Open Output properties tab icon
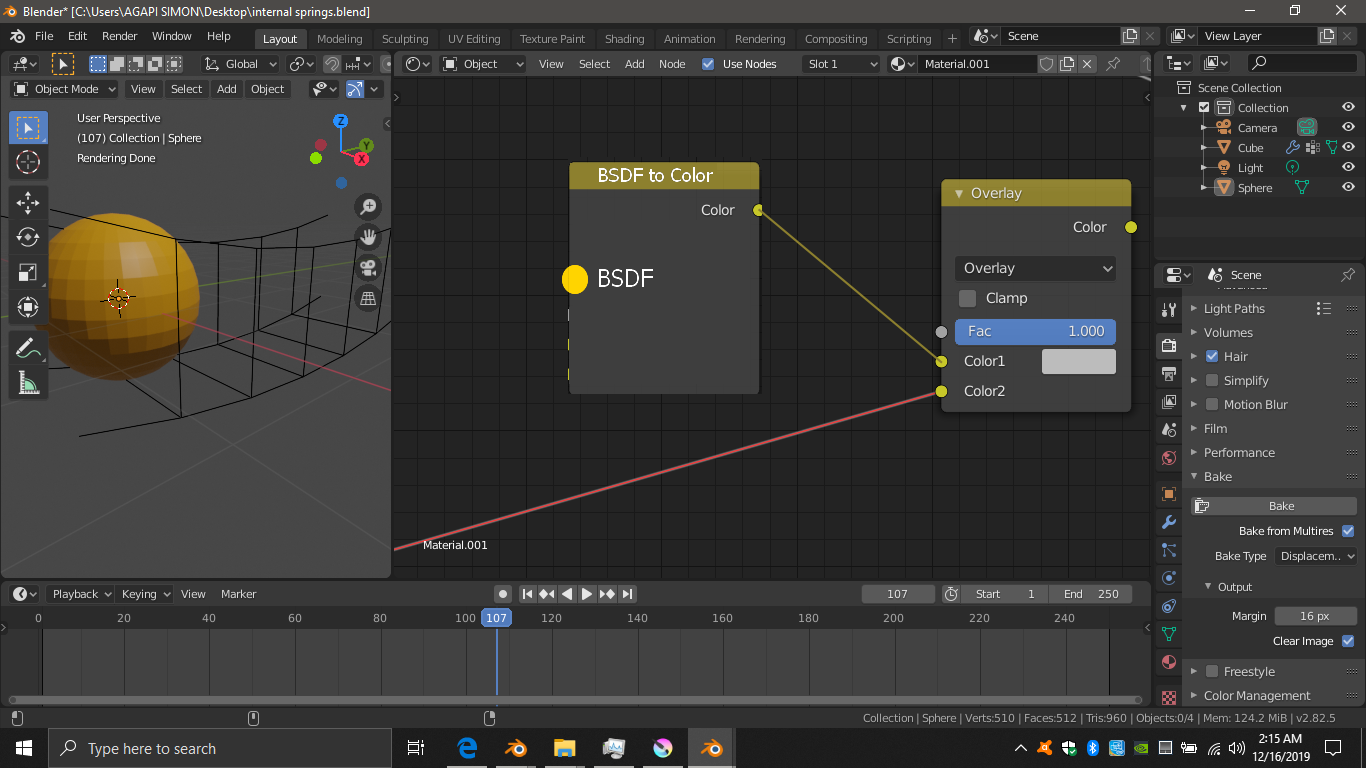Viewport: 1366px width, 768px height. point(1168,374)
